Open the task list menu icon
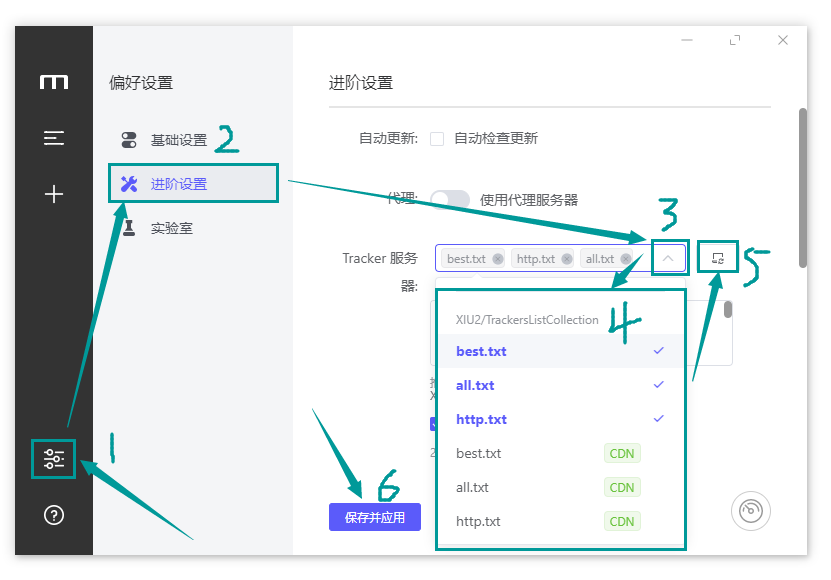831x580 pixels. point(54,138)
